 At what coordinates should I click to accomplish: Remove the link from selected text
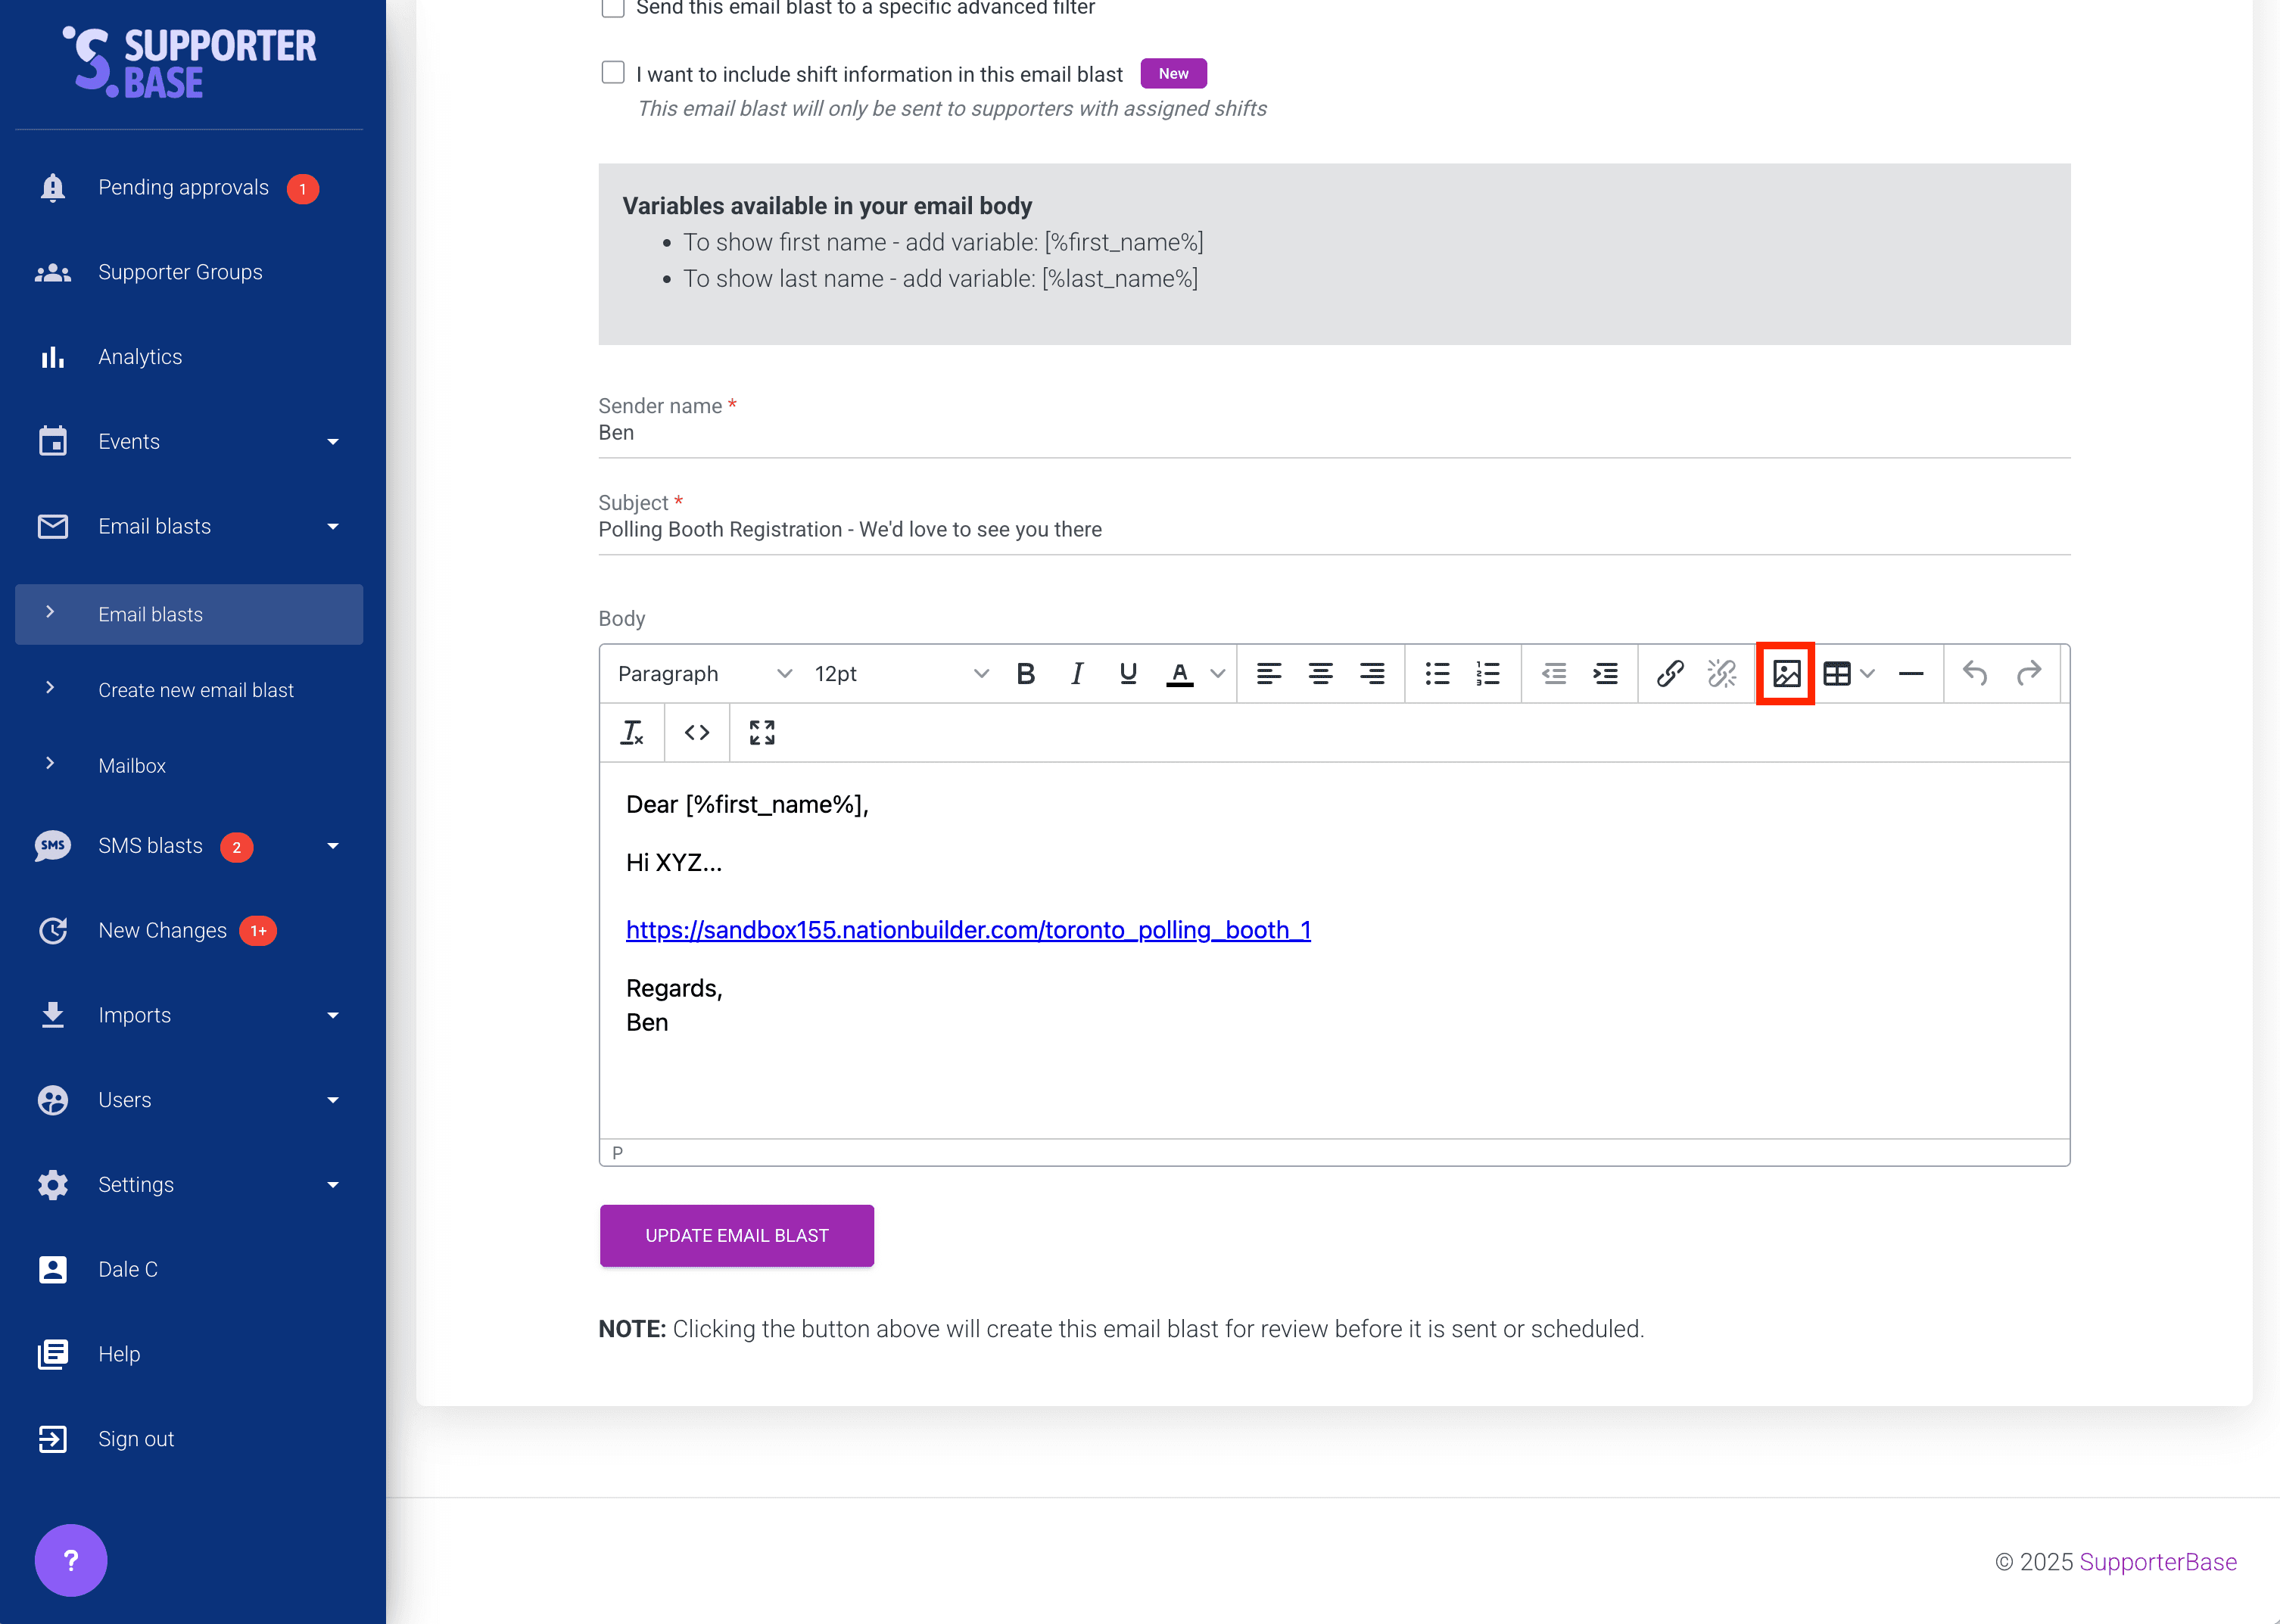pos(1722,673)
